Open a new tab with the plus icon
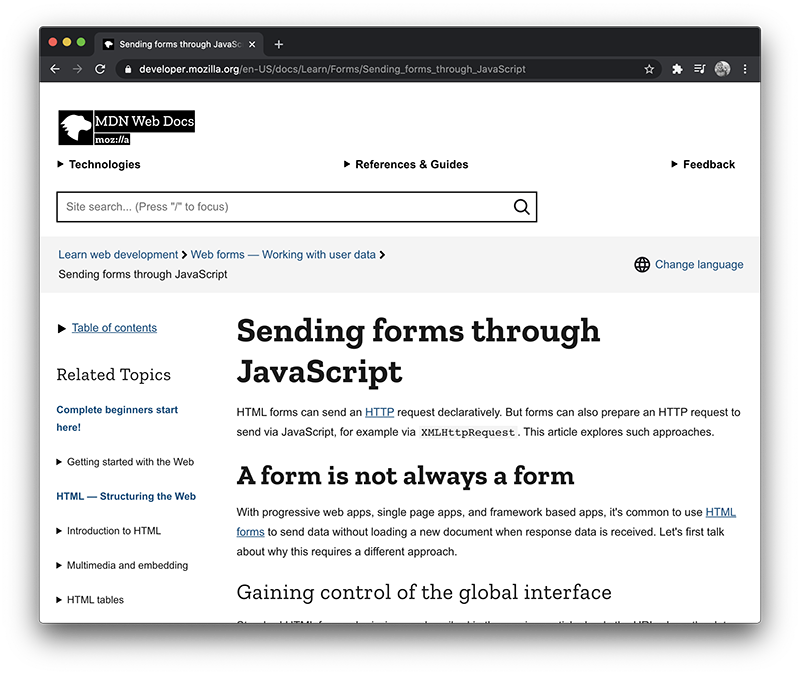This screenshot has height=675, width=800. (x=279, y=43)
